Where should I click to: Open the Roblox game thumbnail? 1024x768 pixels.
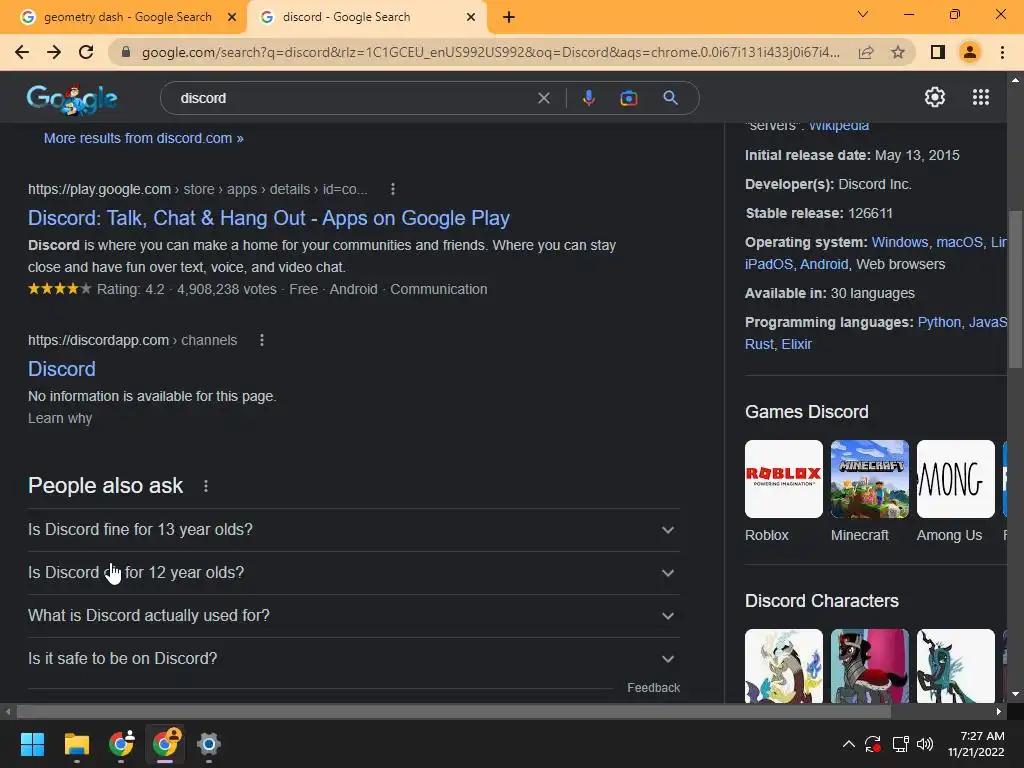tap(784, 479)
